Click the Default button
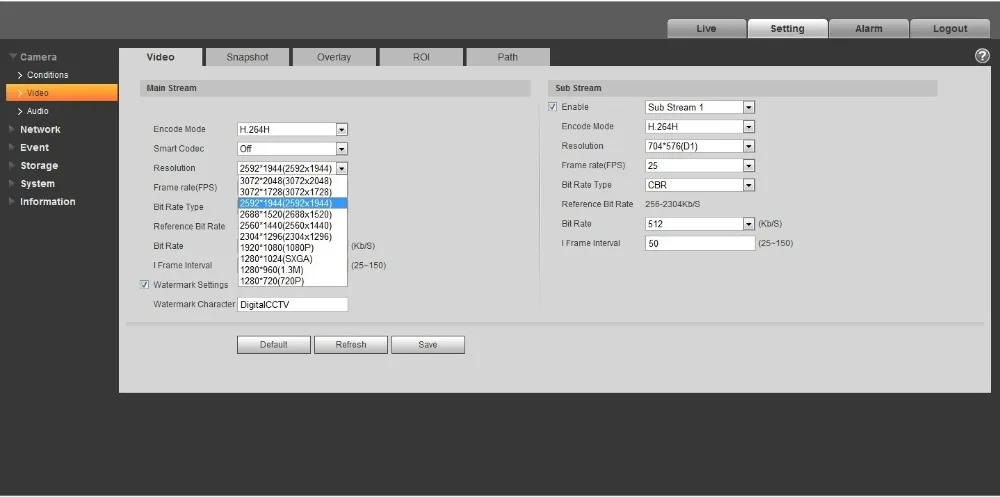This screenshot has width=1000, height=497. tap(274, 345)
